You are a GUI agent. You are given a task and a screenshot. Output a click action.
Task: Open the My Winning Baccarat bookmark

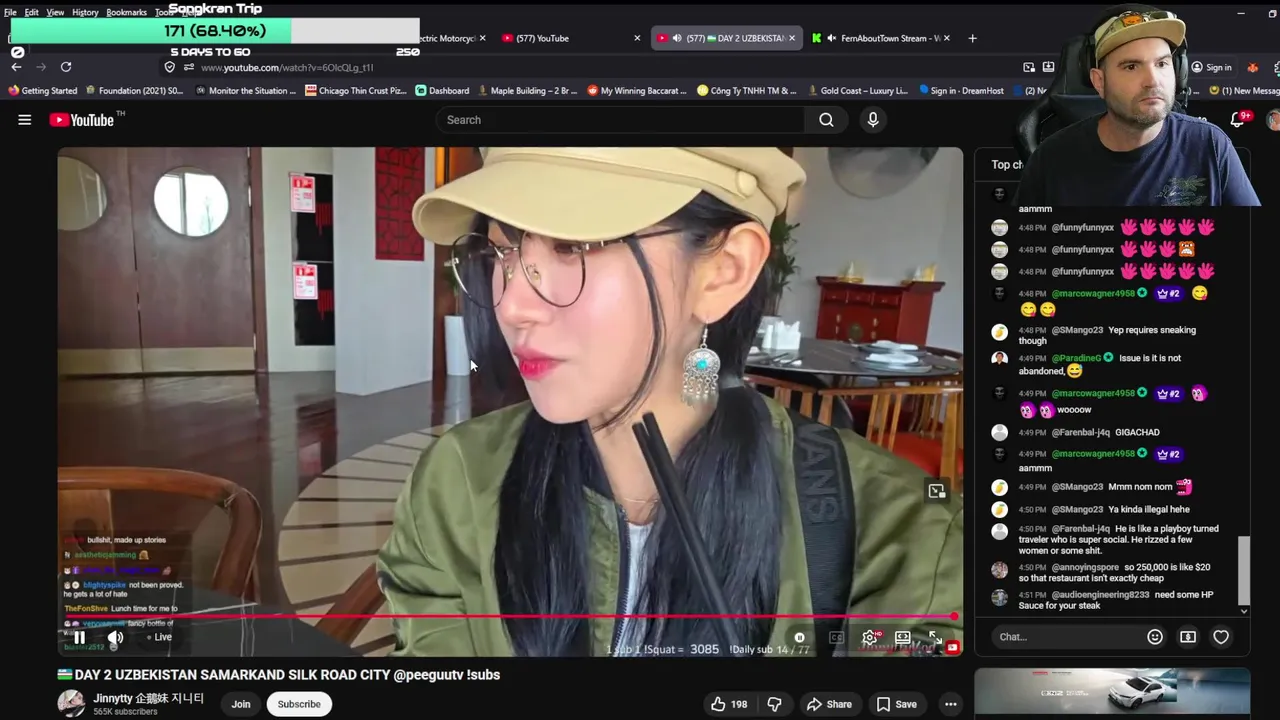(636, 90)
